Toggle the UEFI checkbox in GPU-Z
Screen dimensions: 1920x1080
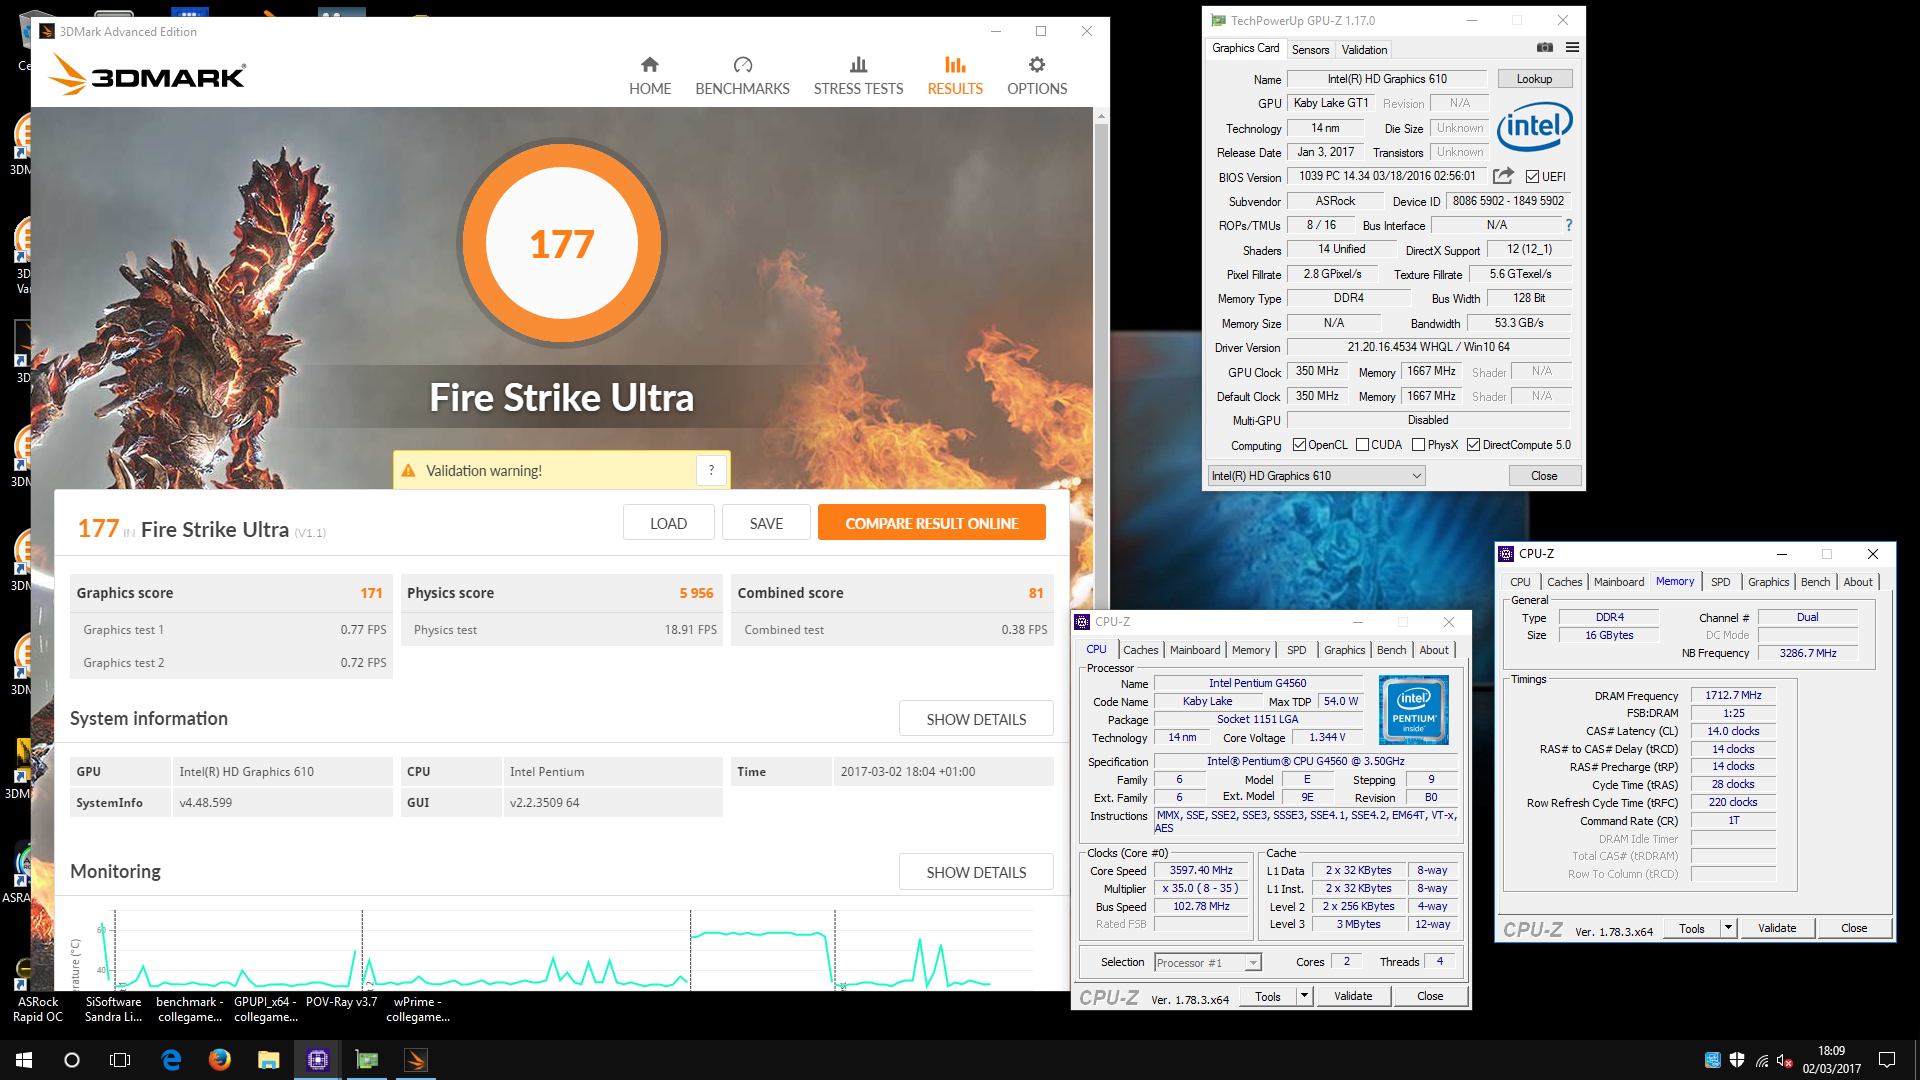[x=1532, y=177]
